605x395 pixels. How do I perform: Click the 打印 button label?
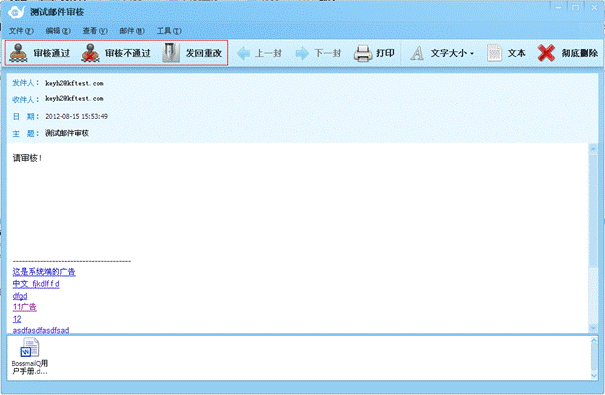385,53
